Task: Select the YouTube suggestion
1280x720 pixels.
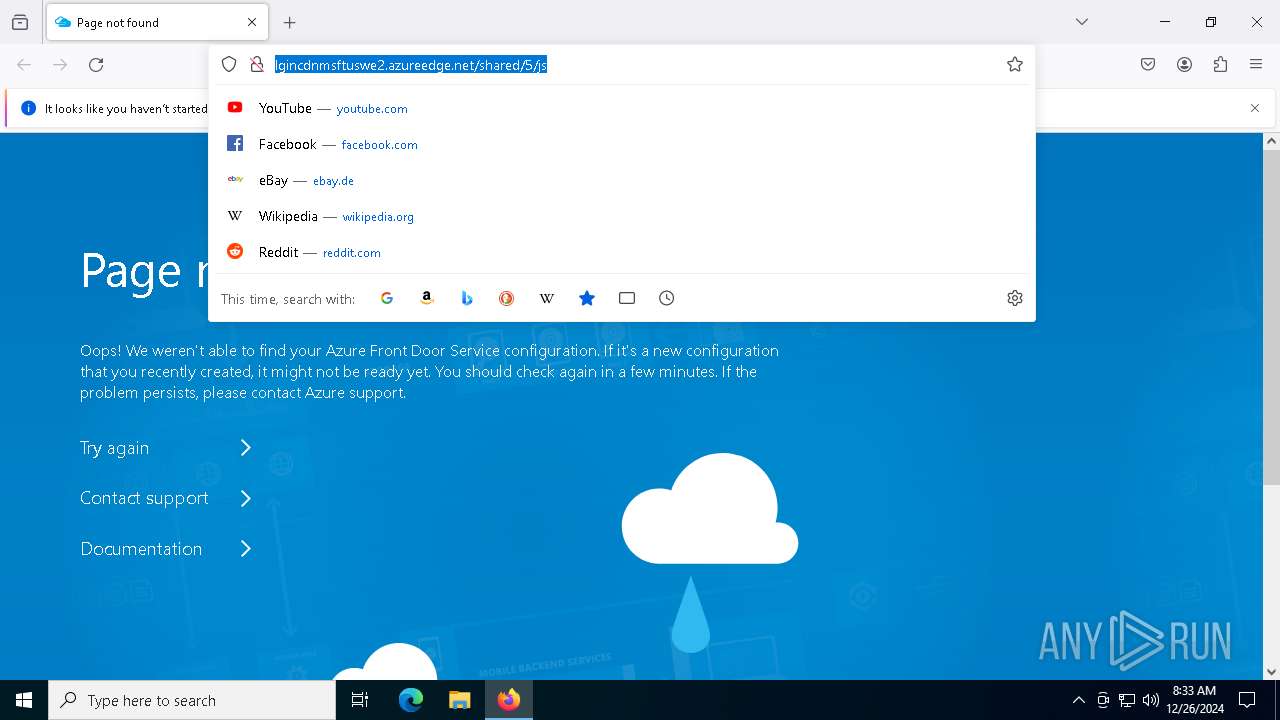Action: point(622,108)
